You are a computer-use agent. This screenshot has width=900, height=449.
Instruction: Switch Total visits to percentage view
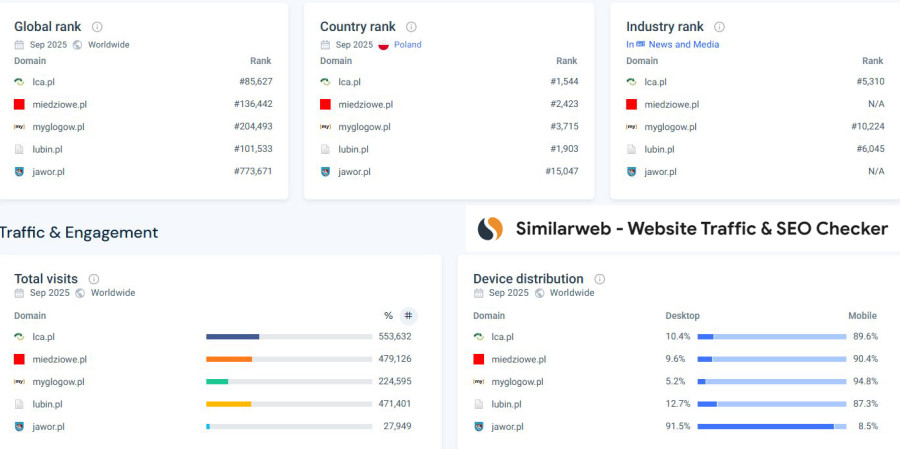coord(388,316)
